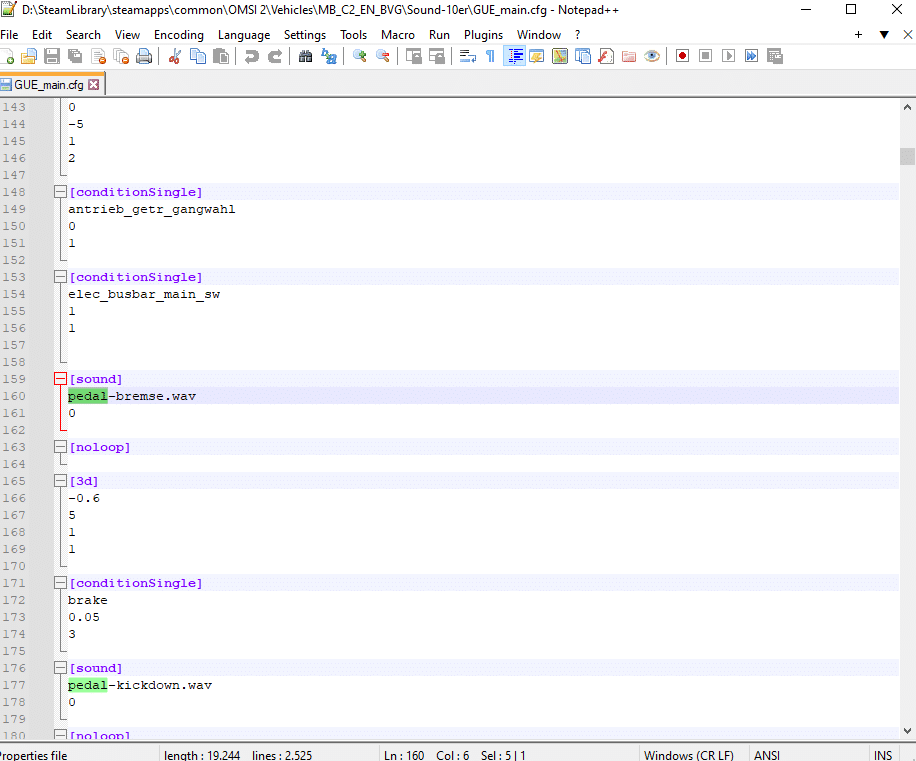Open Find with the binoculars icon
916x761 pixels.
306,57
